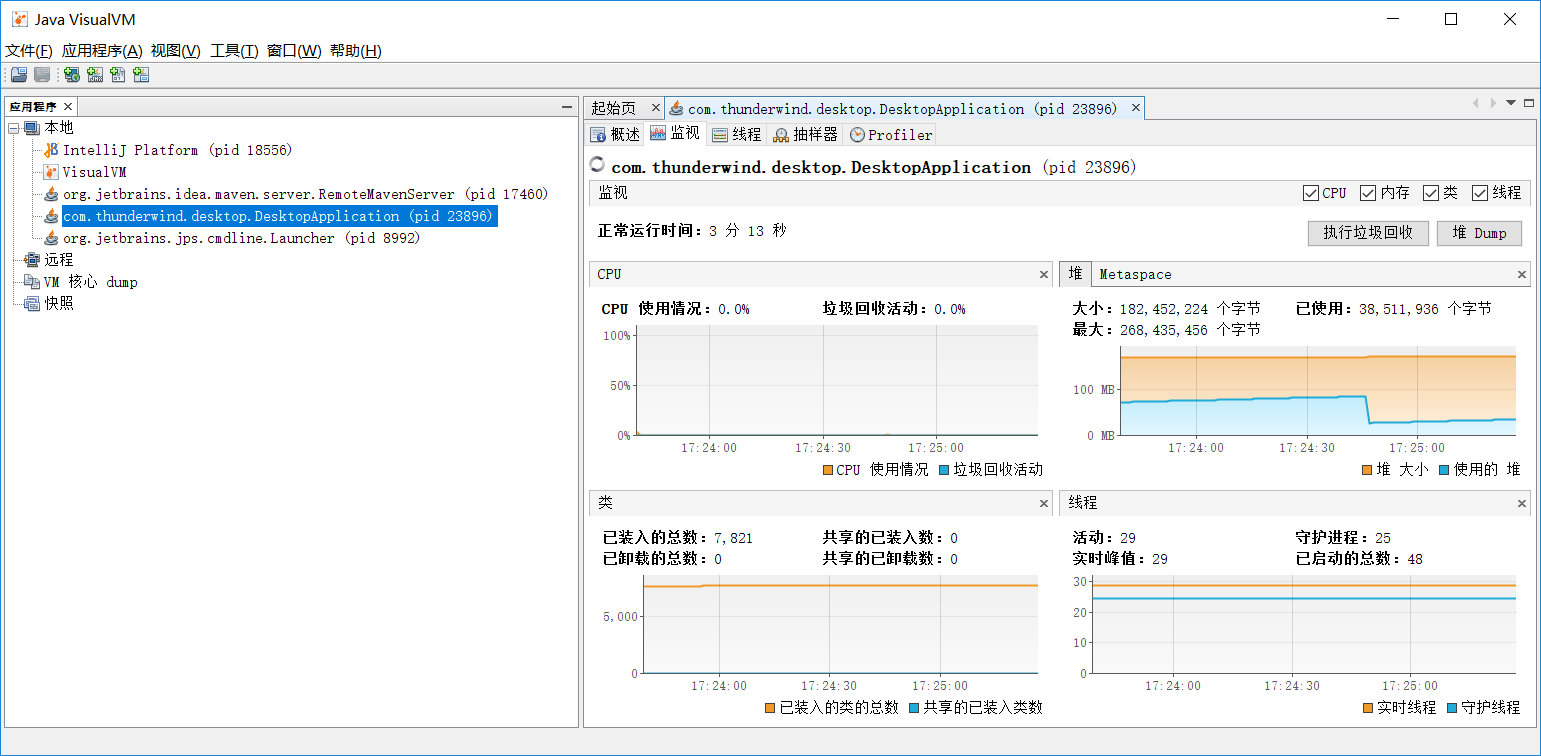Close the heap graph panel
Image resolution: width=1541 pixels, height=756 pixels.
click(1522, 274)
